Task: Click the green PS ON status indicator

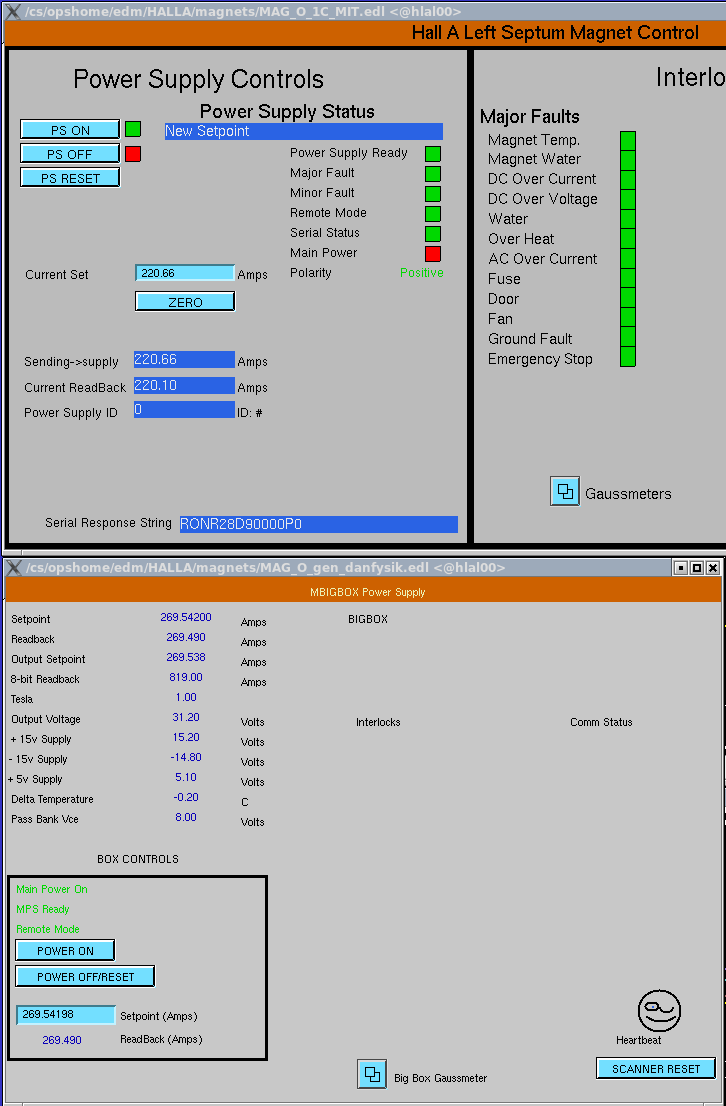Action: 133,129
